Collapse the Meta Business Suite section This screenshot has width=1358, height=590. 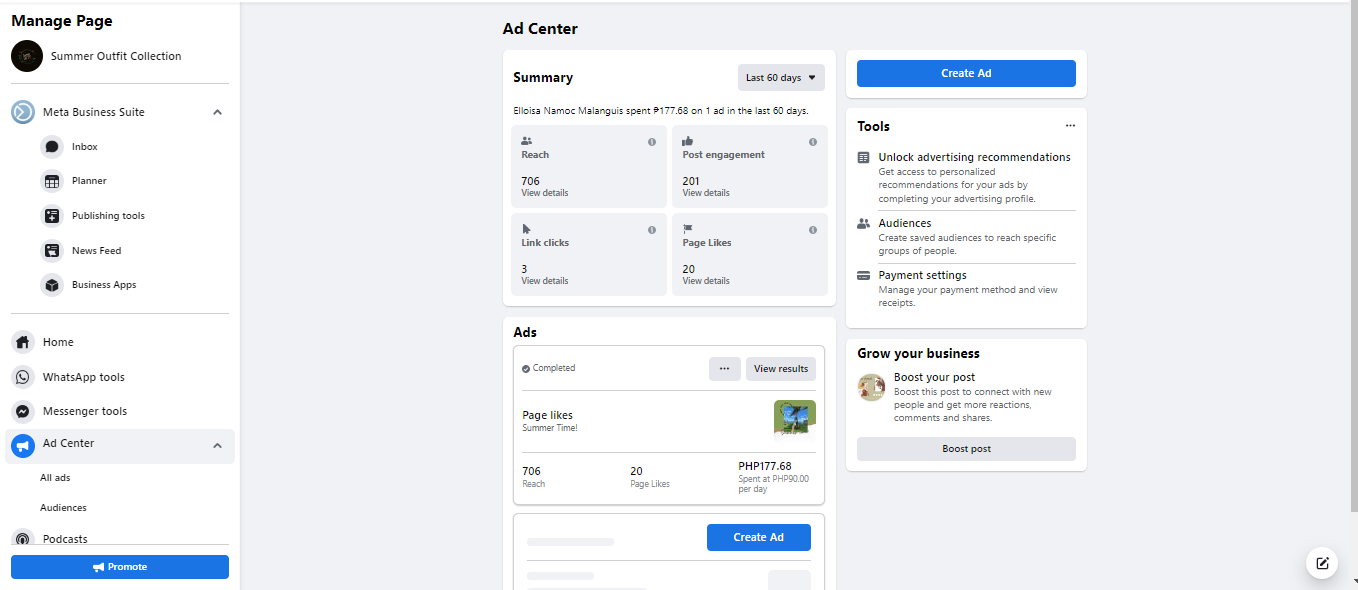click(x=217, y=112)
